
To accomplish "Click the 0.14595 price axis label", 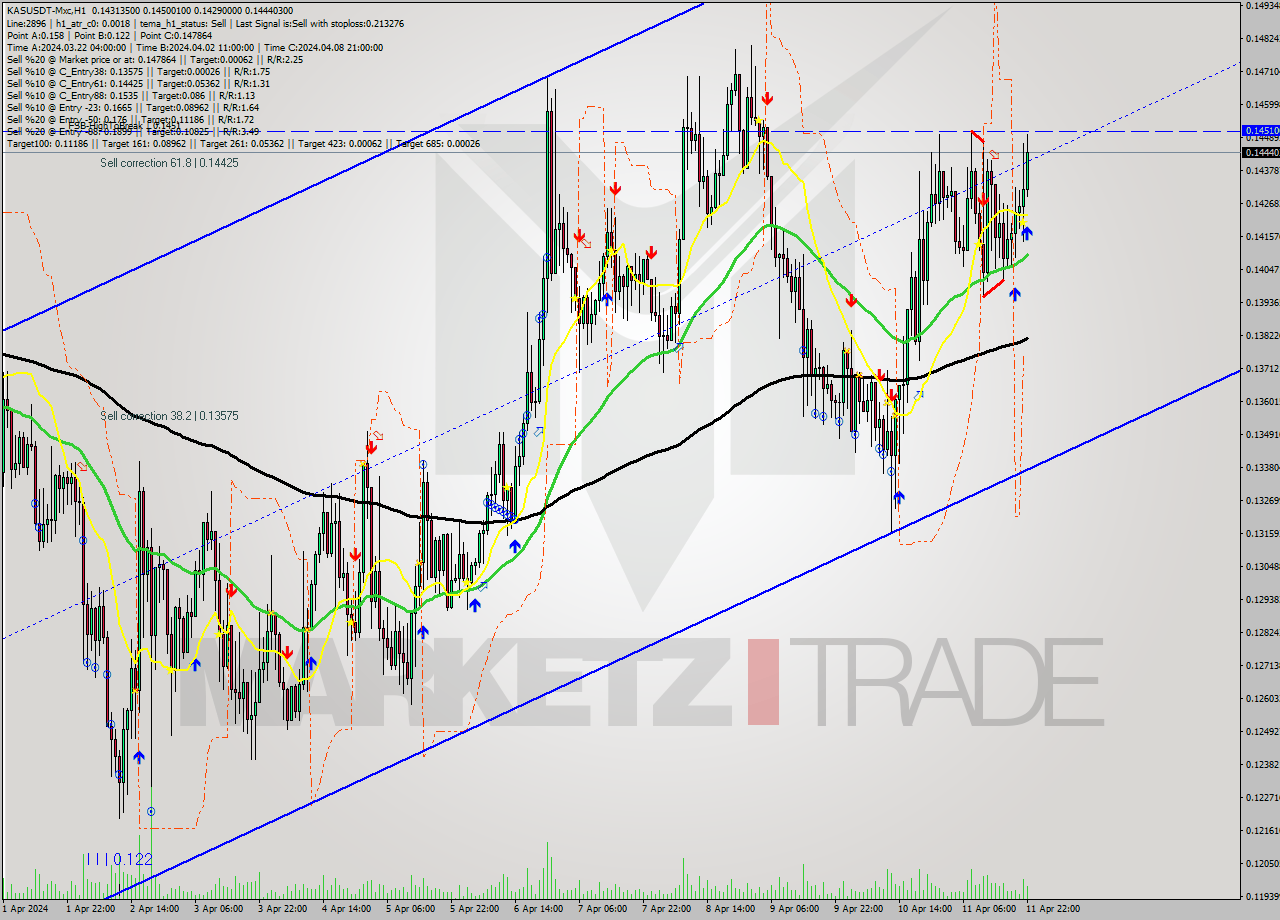I will pos(1261,104).
